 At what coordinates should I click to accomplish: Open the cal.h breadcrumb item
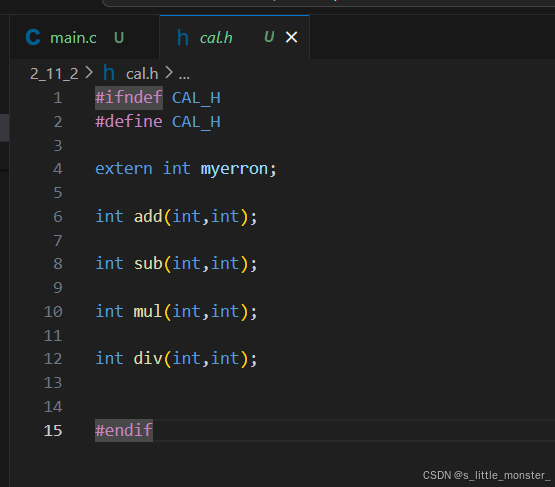[142, 74]
